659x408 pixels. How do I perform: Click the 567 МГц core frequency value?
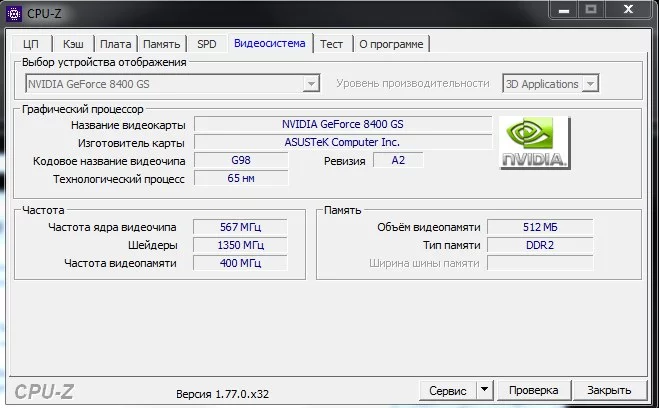coord(240,227)
